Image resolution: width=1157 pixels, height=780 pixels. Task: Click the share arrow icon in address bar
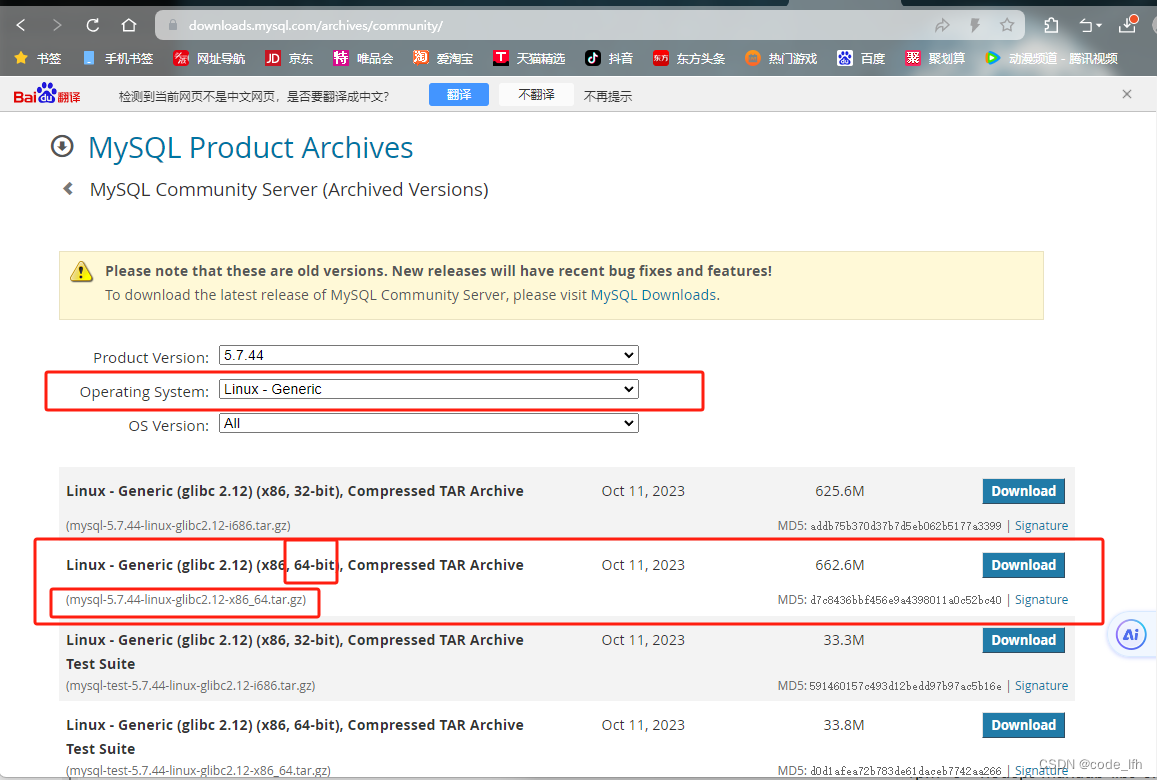coord(942,26)
